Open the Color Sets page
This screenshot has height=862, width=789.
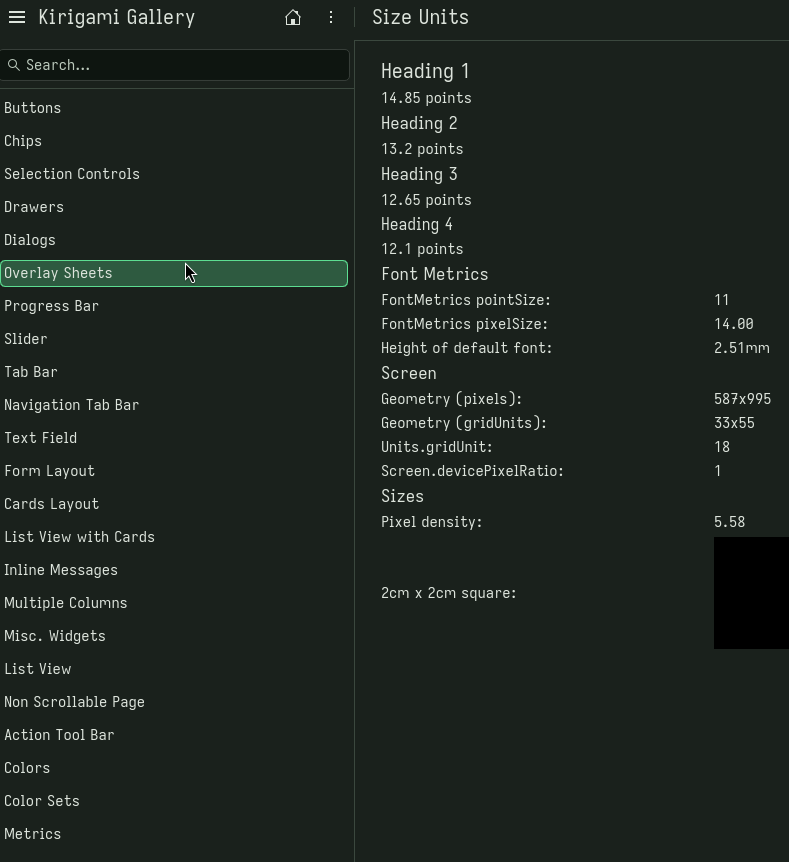point(42,801)
